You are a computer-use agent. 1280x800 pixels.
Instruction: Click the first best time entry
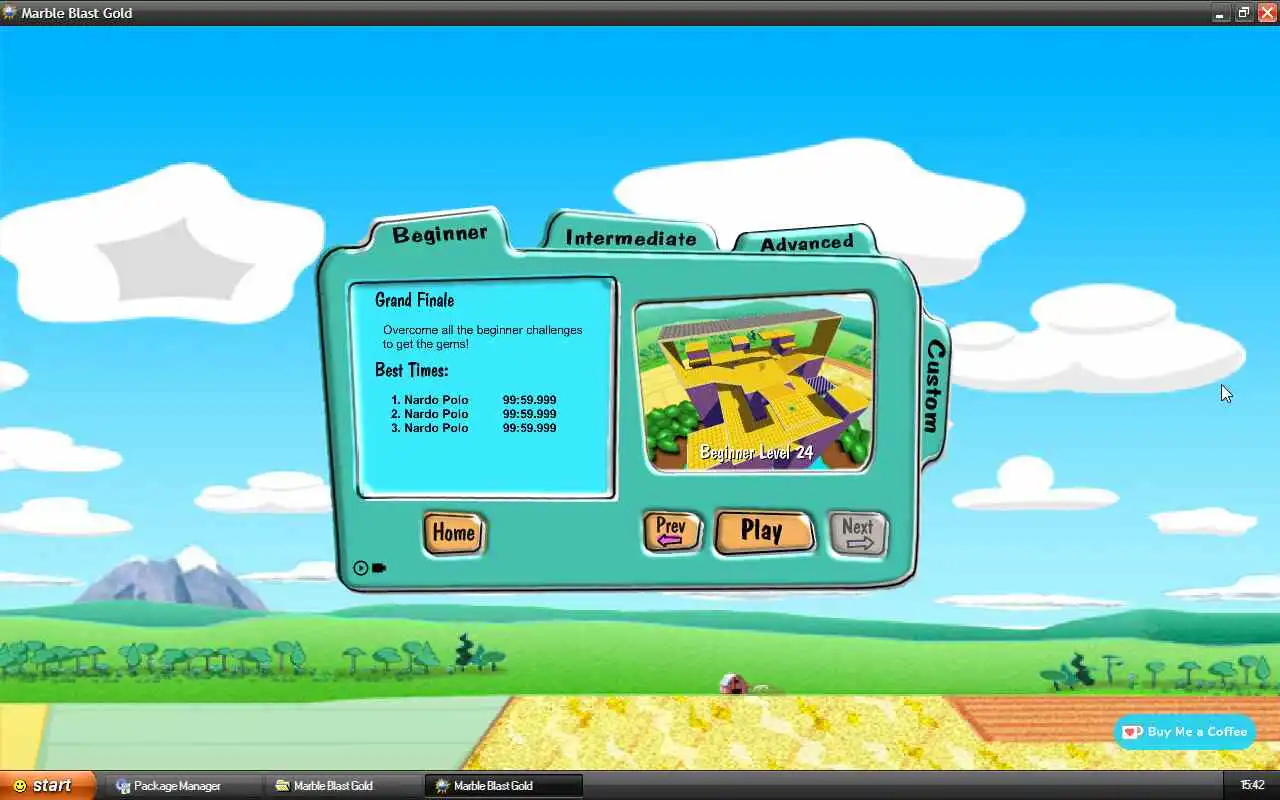click(x=473, y=400)
